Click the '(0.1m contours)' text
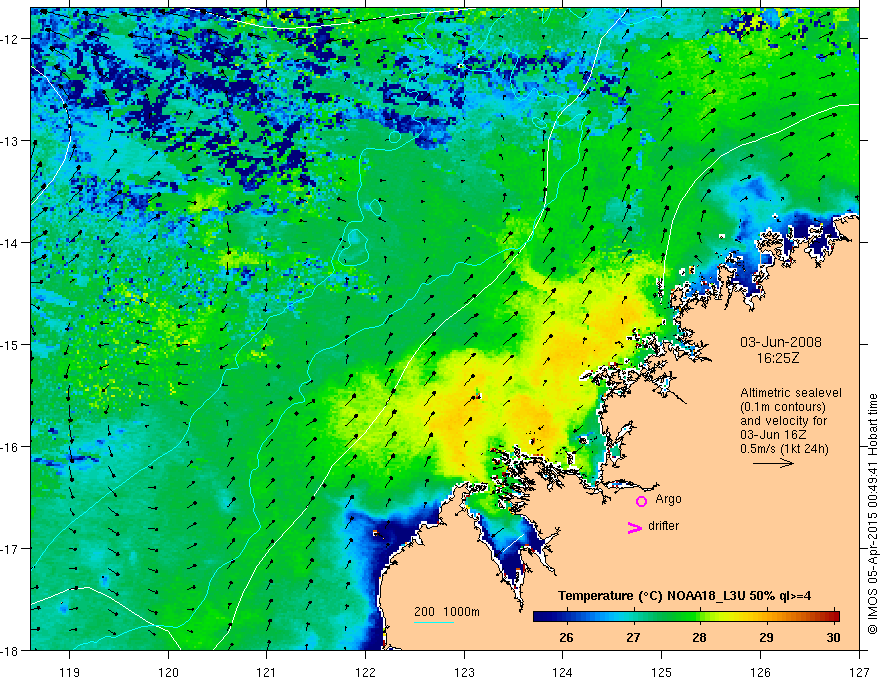 point(783,407)
